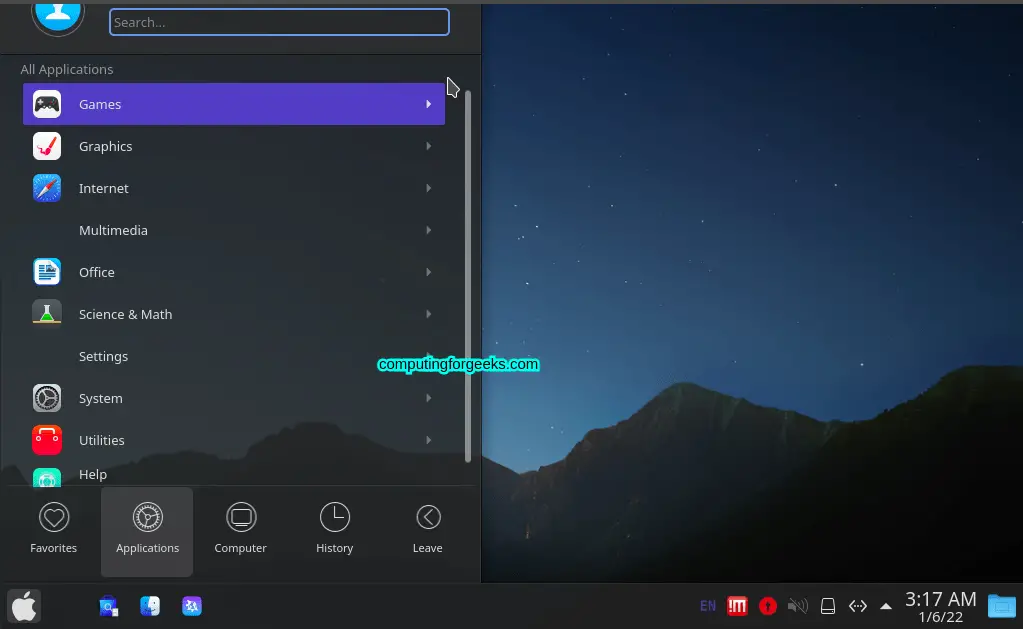Open the Science & Math category
The width and height of the screenshot is (1023, 629).
click(234, 314)
